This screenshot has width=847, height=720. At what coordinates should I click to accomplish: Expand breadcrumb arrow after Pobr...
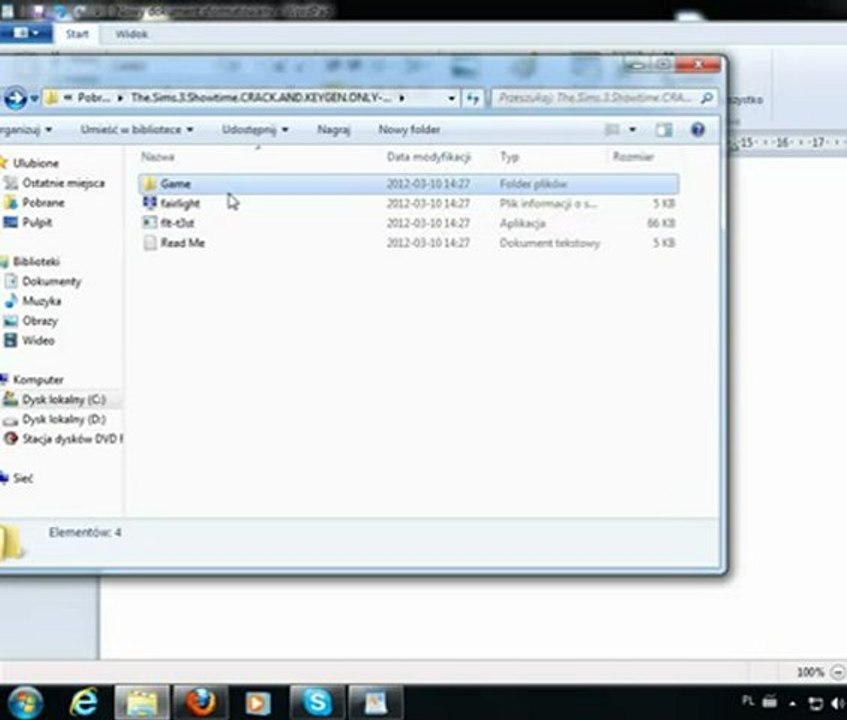(x=120, y=98)
